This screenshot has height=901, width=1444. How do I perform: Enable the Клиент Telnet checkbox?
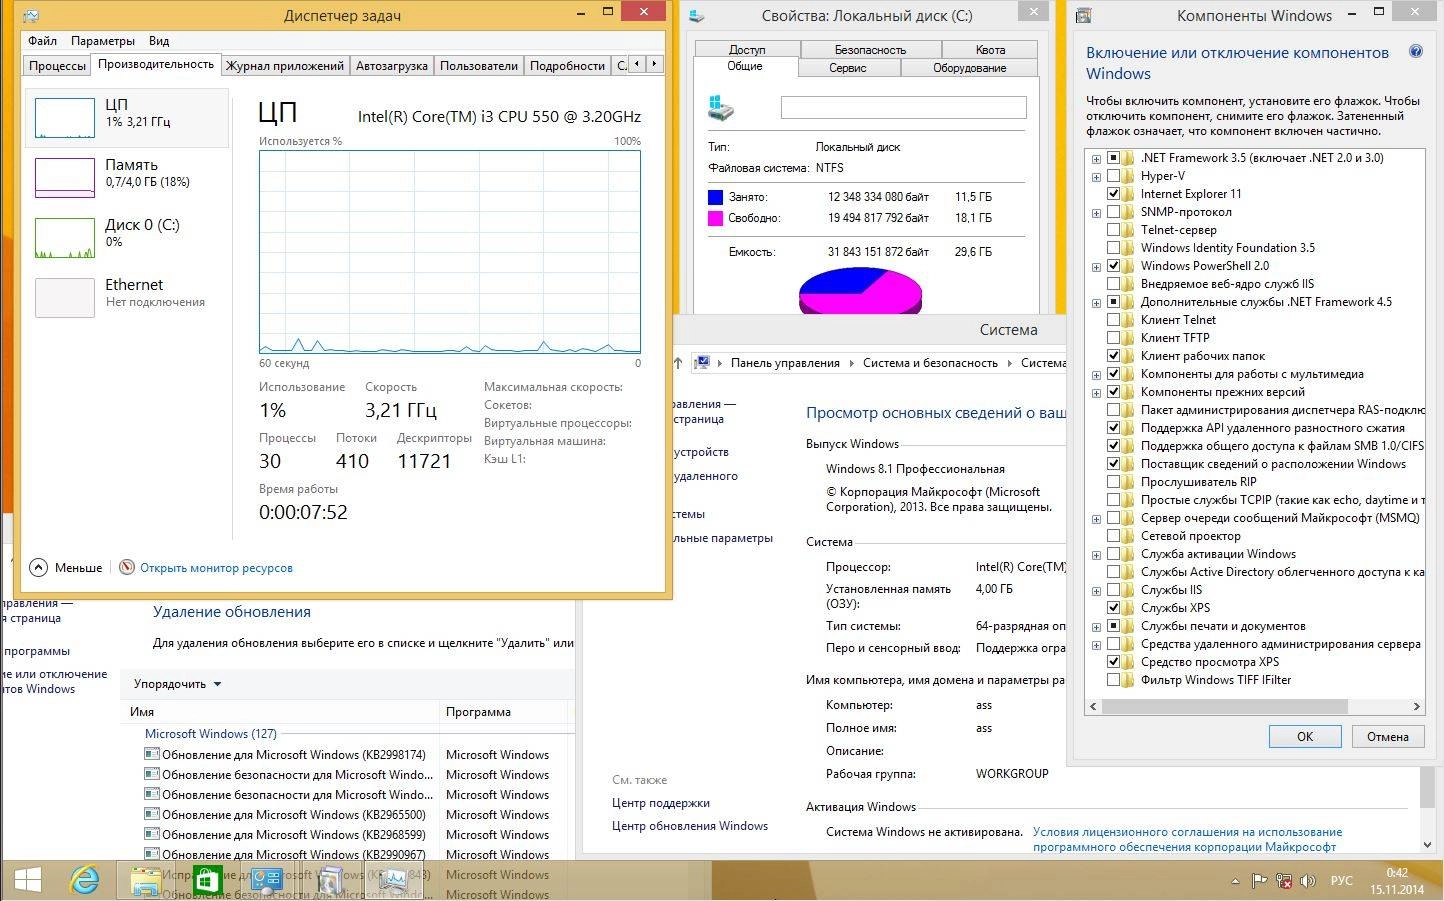(1113, 320)
